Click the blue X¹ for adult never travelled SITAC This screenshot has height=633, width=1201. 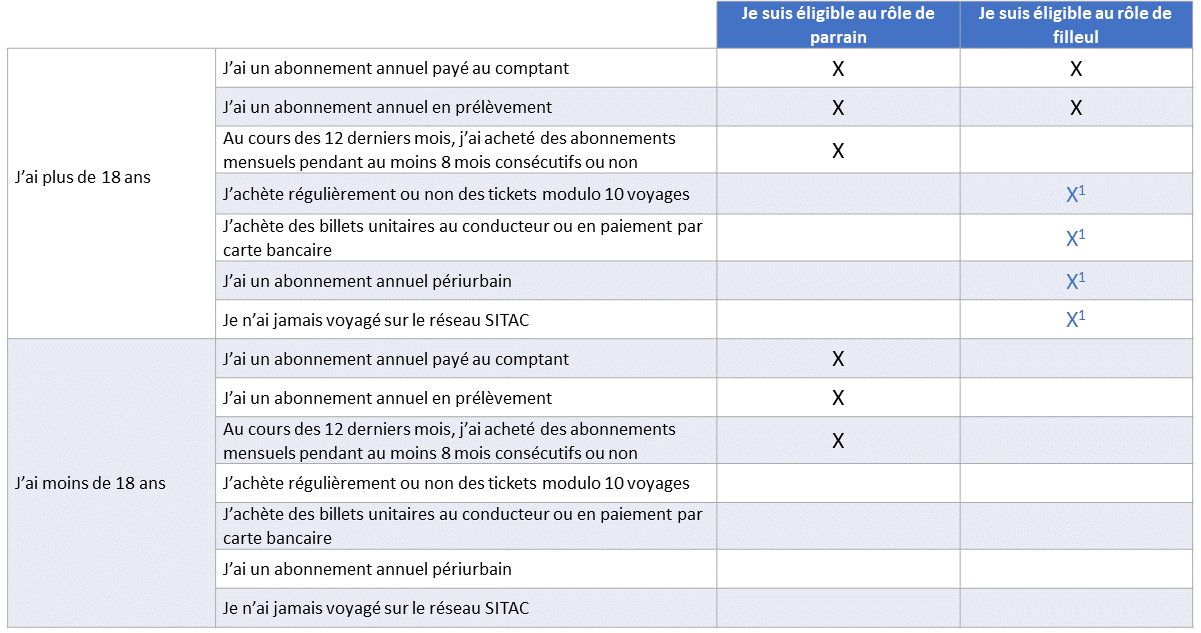[x=1076, y=320]
